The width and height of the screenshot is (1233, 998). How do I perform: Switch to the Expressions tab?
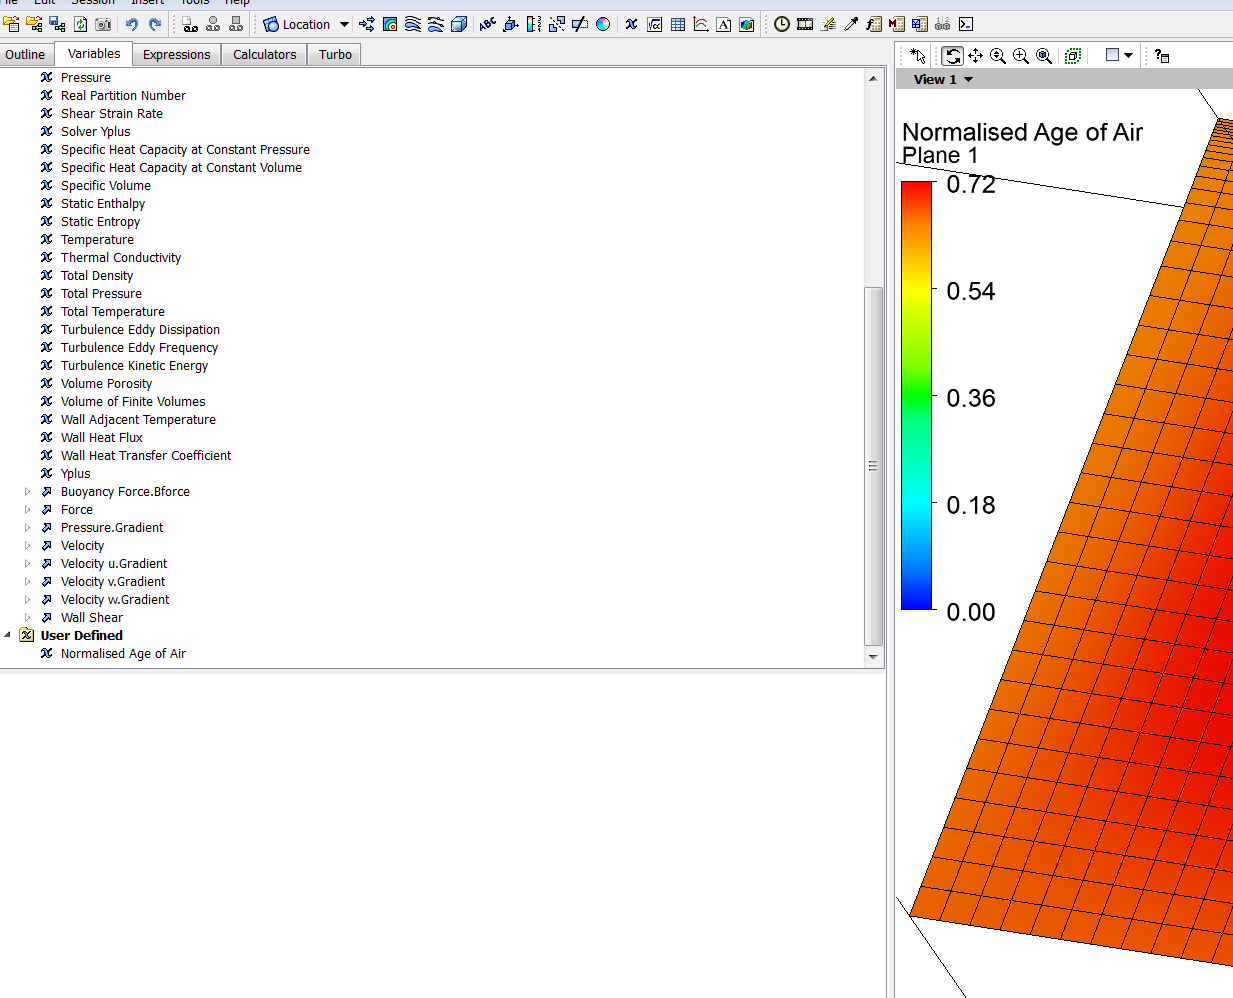[x=176, y=54]
